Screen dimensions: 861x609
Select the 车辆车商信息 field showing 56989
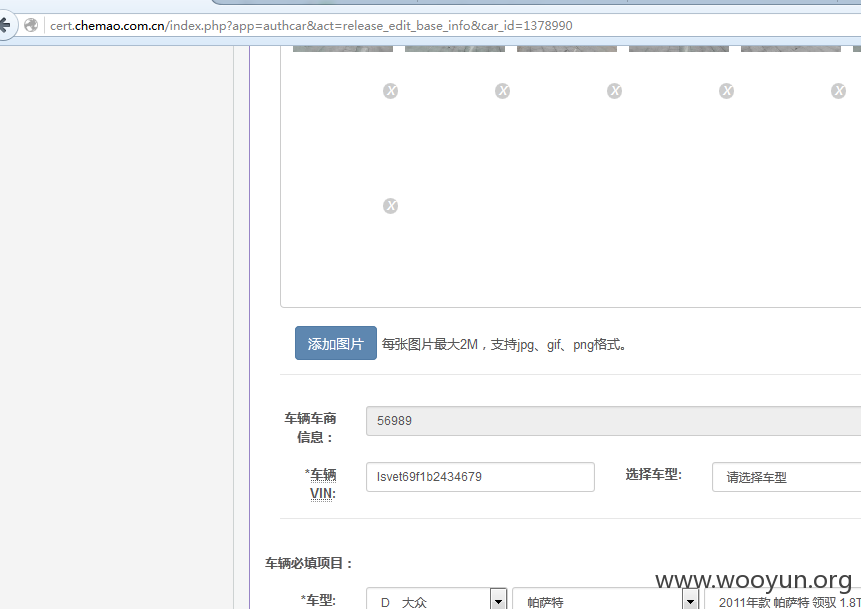[613, 421]
